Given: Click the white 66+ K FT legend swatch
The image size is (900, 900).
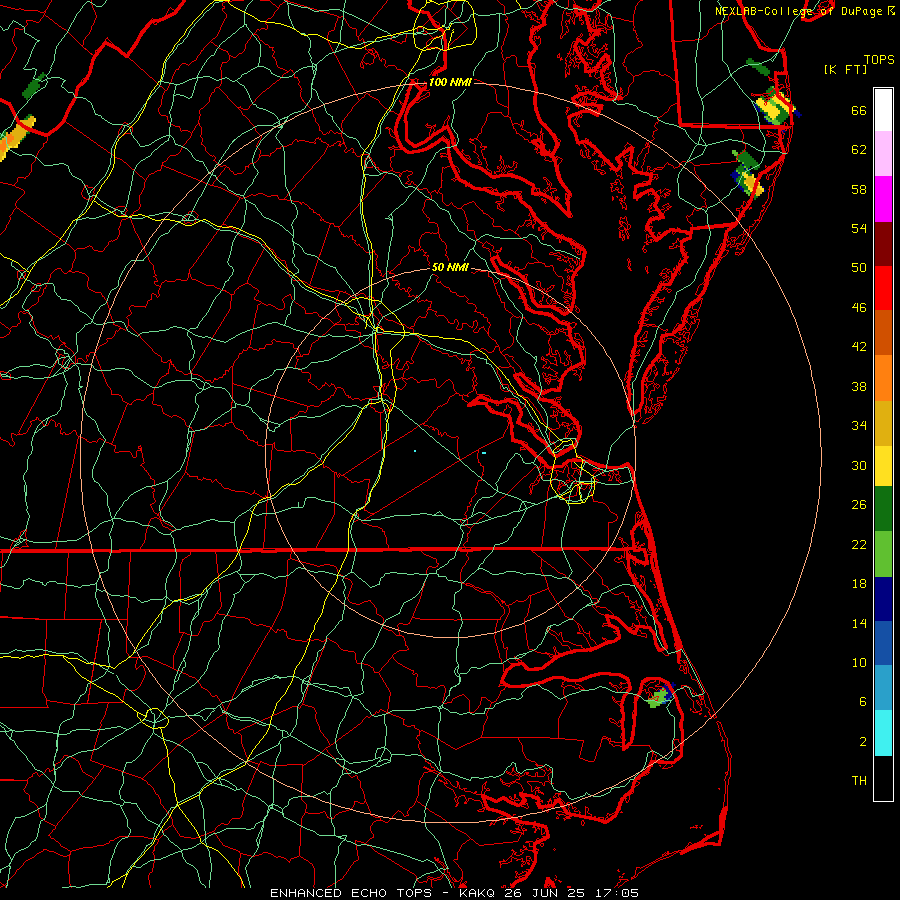Looking at the screenshot, I should 883,110.
